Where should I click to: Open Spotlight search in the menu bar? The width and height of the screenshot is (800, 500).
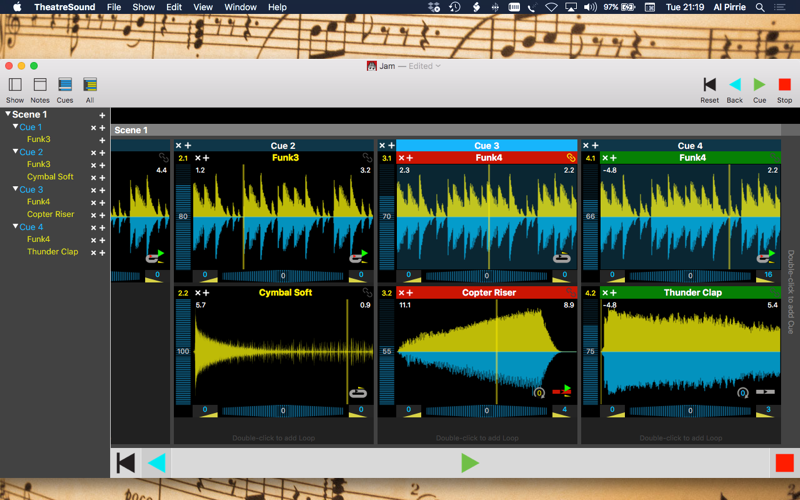760,7
